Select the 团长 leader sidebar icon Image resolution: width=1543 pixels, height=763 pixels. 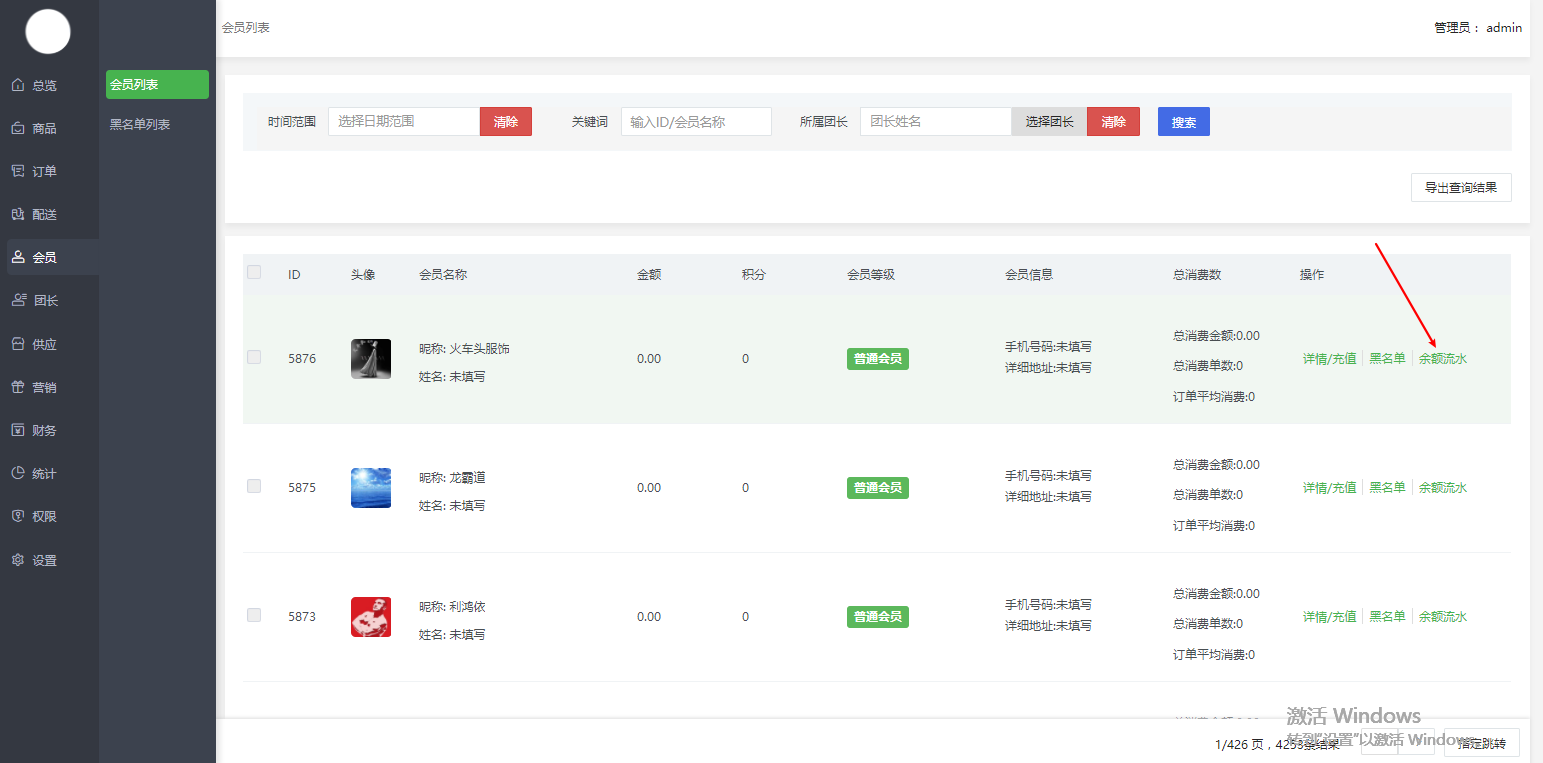point(18,300)
